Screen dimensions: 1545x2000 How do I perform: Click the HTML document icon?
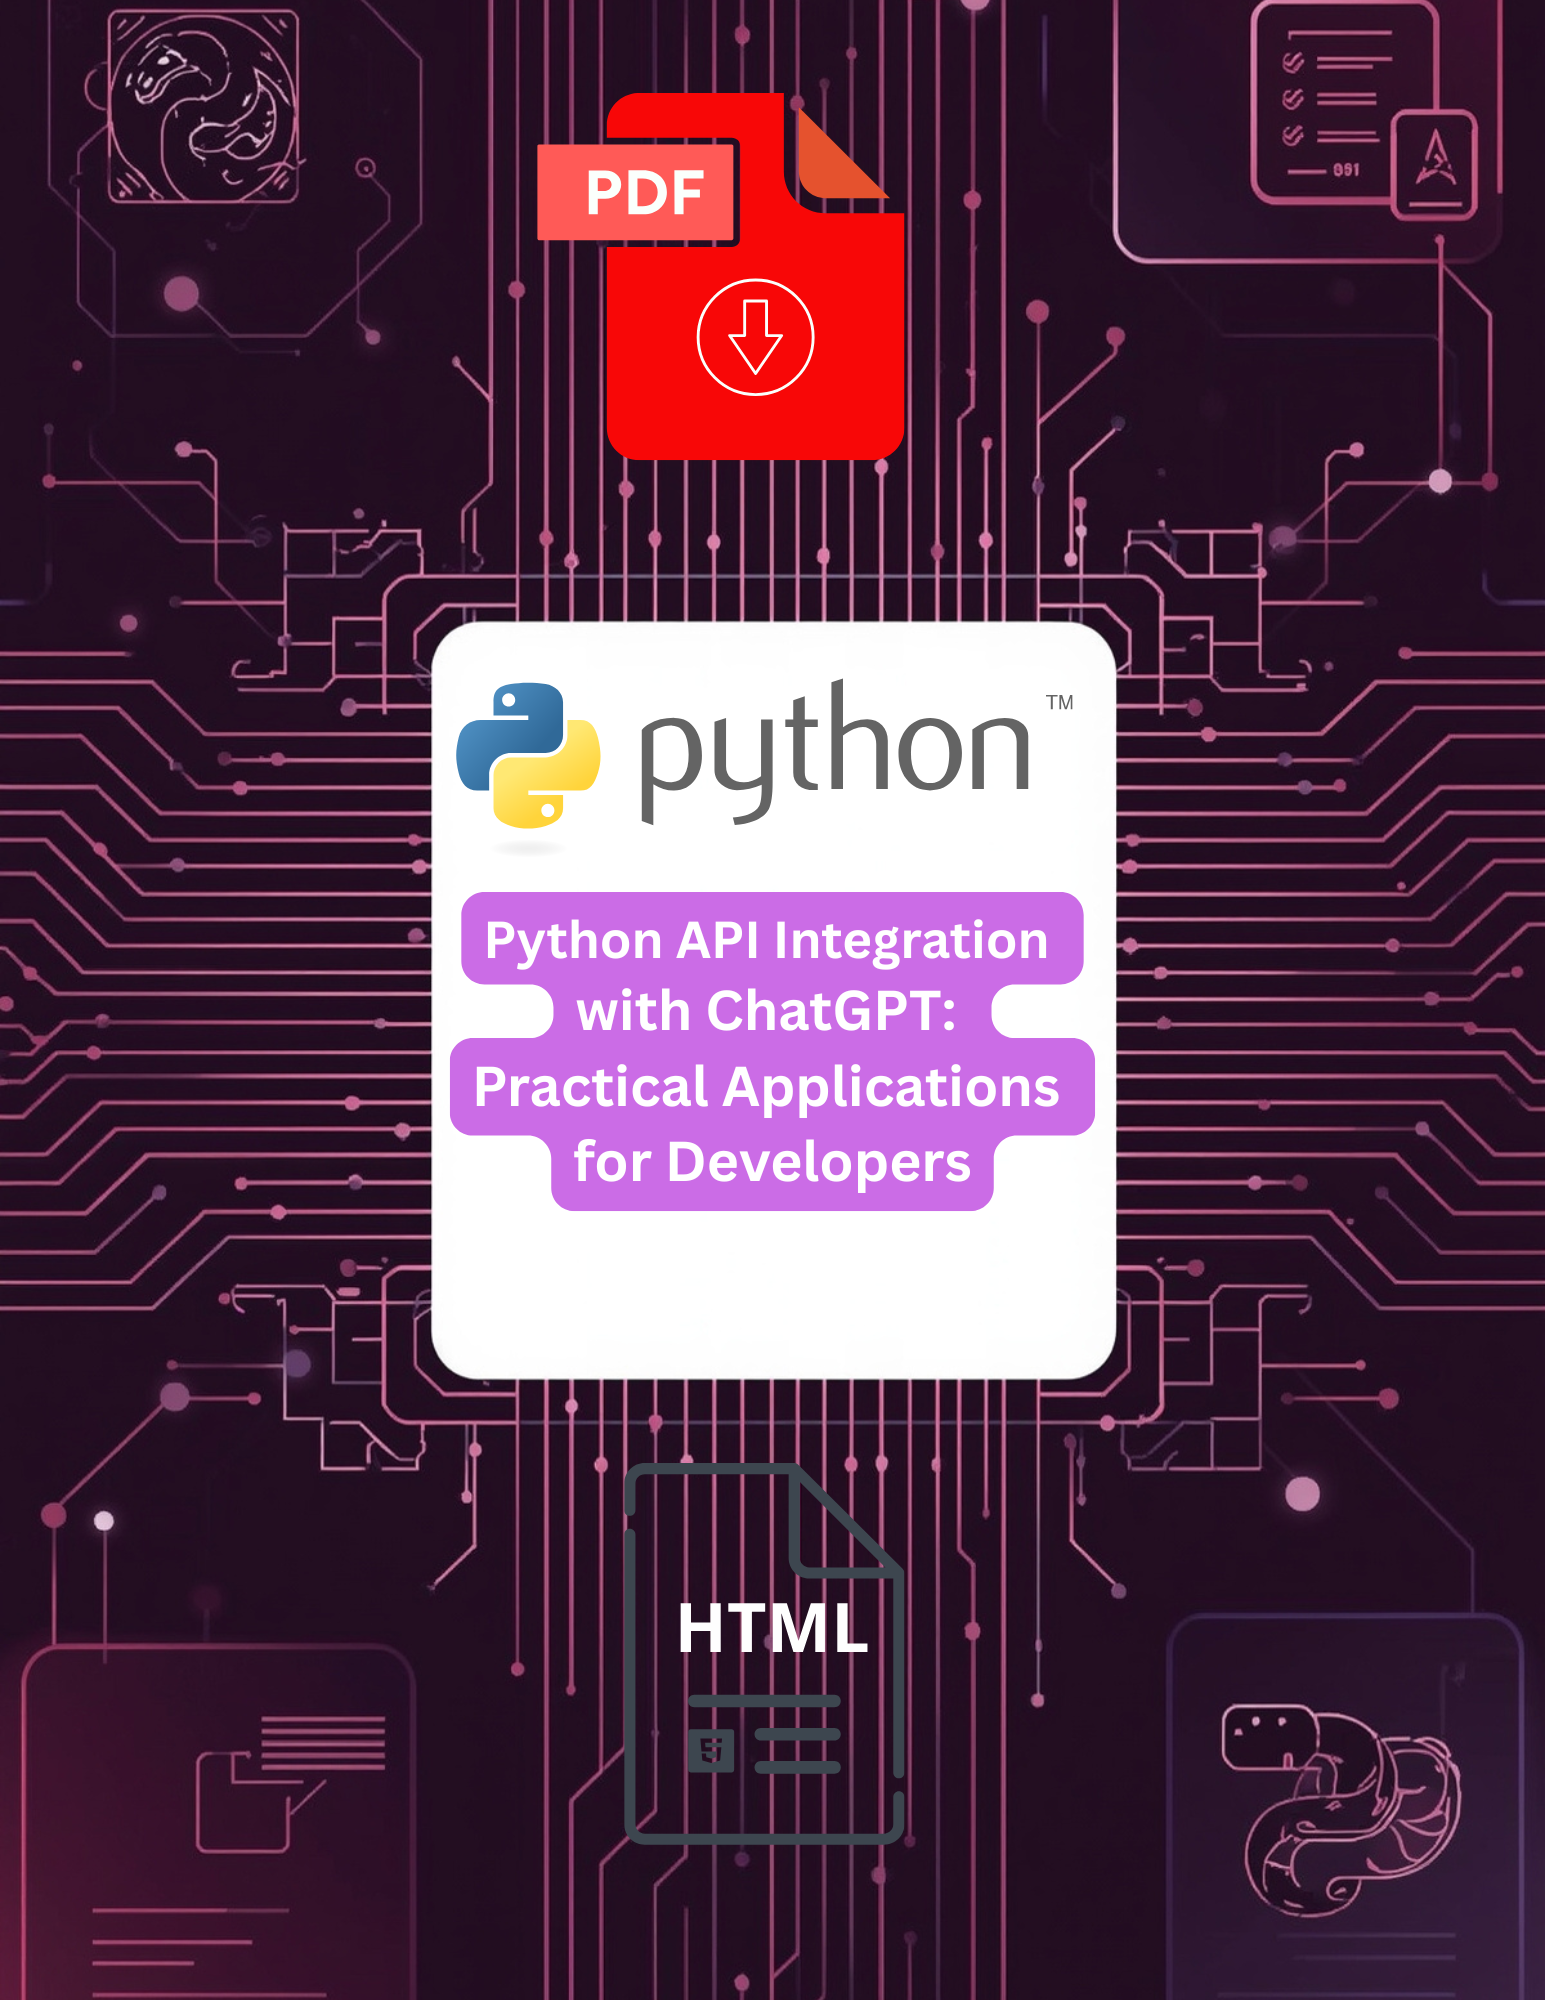tap(765, 1653)
